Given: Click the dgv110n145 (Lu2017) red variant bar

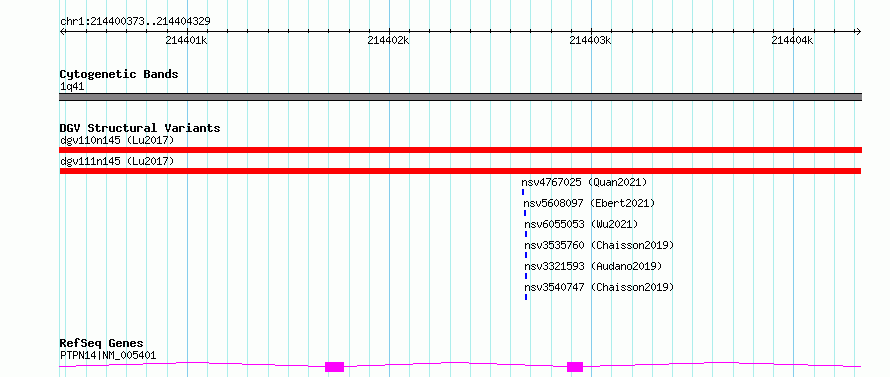Looking at the screenshot, I should pos(460,150).
